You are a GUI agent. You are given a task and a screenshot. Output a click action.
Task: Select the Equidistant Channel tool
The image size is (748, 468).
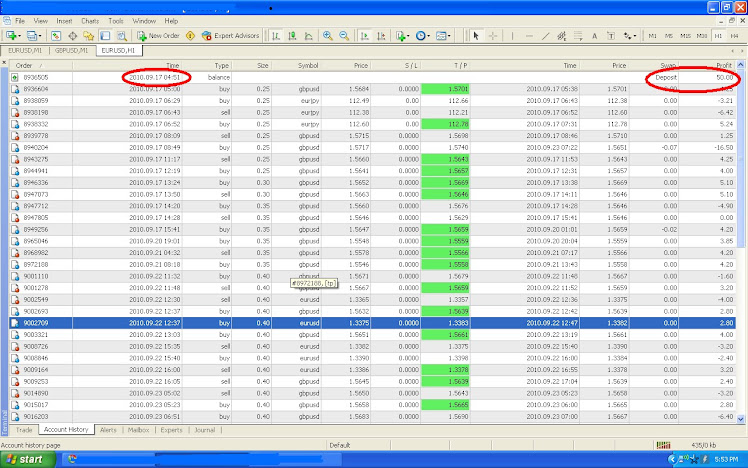(x=562, y=36)
